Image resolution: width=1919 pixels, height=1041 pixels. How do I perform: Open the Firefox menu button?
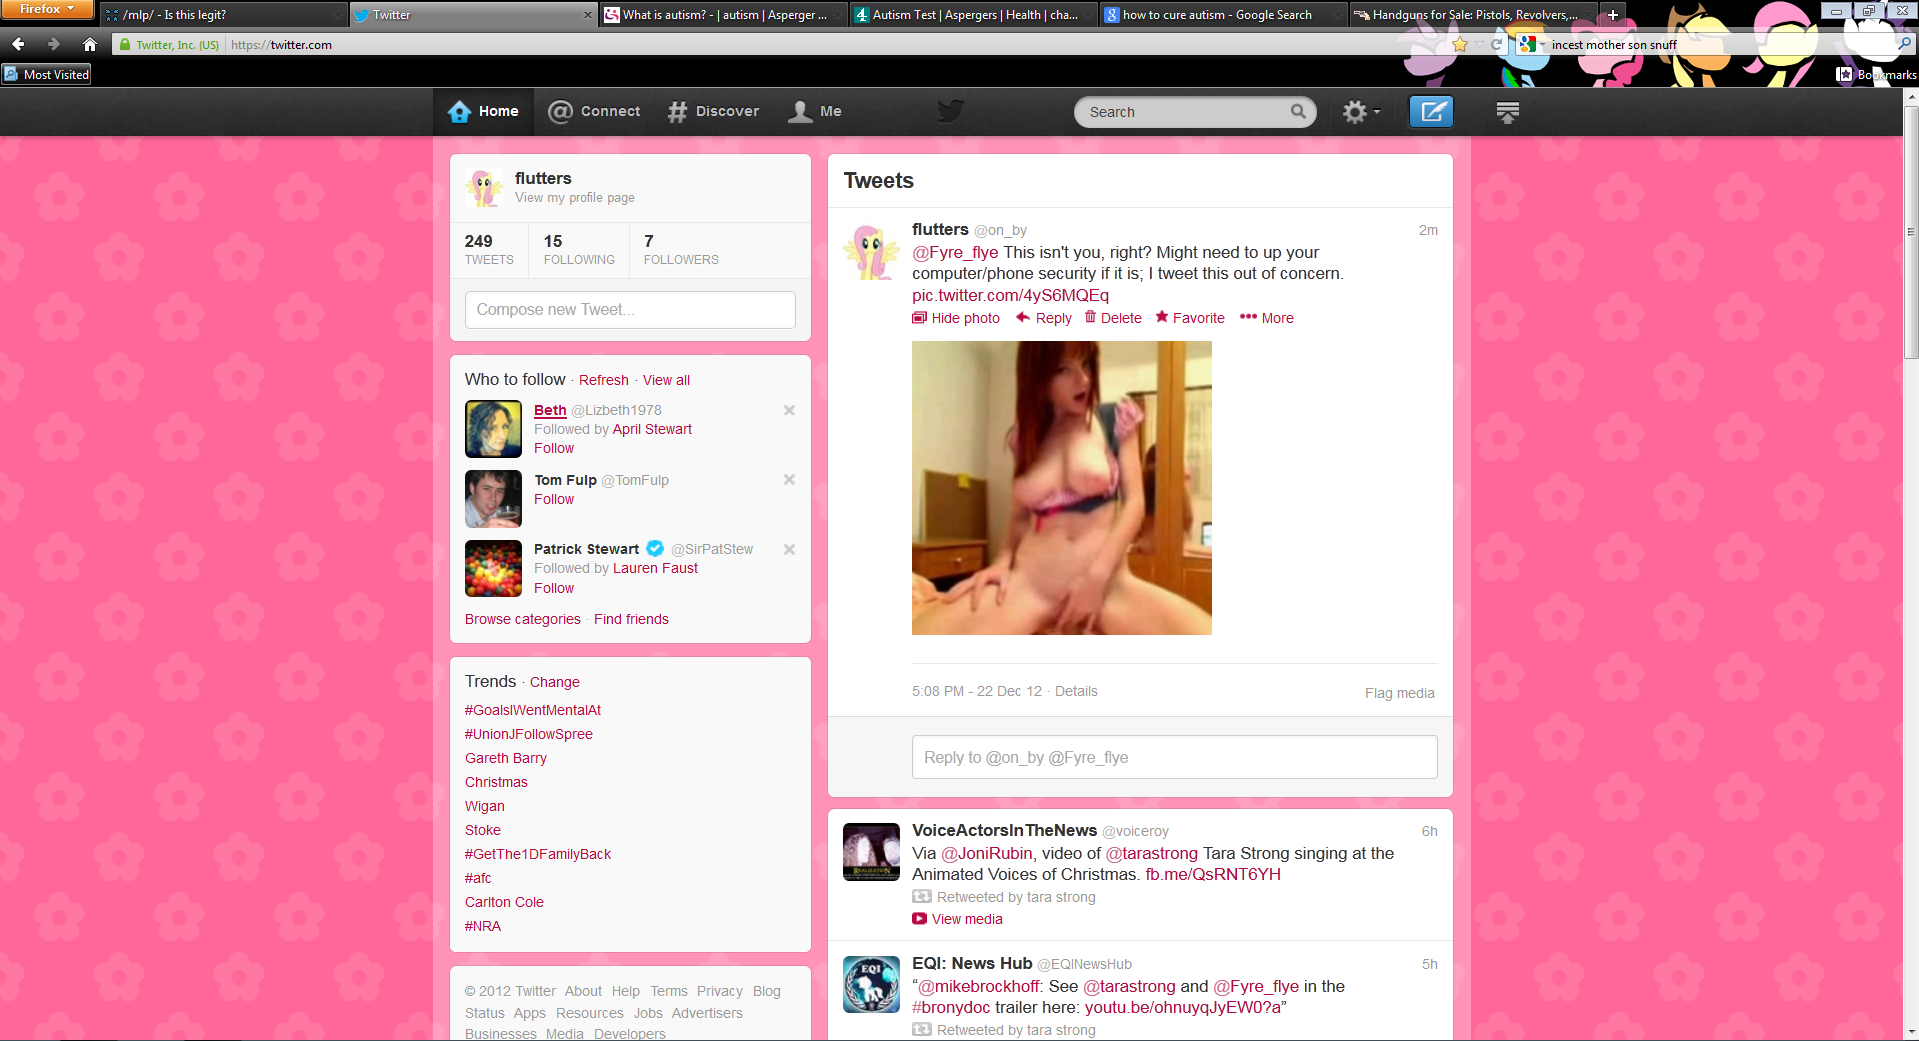coord(46,9)
